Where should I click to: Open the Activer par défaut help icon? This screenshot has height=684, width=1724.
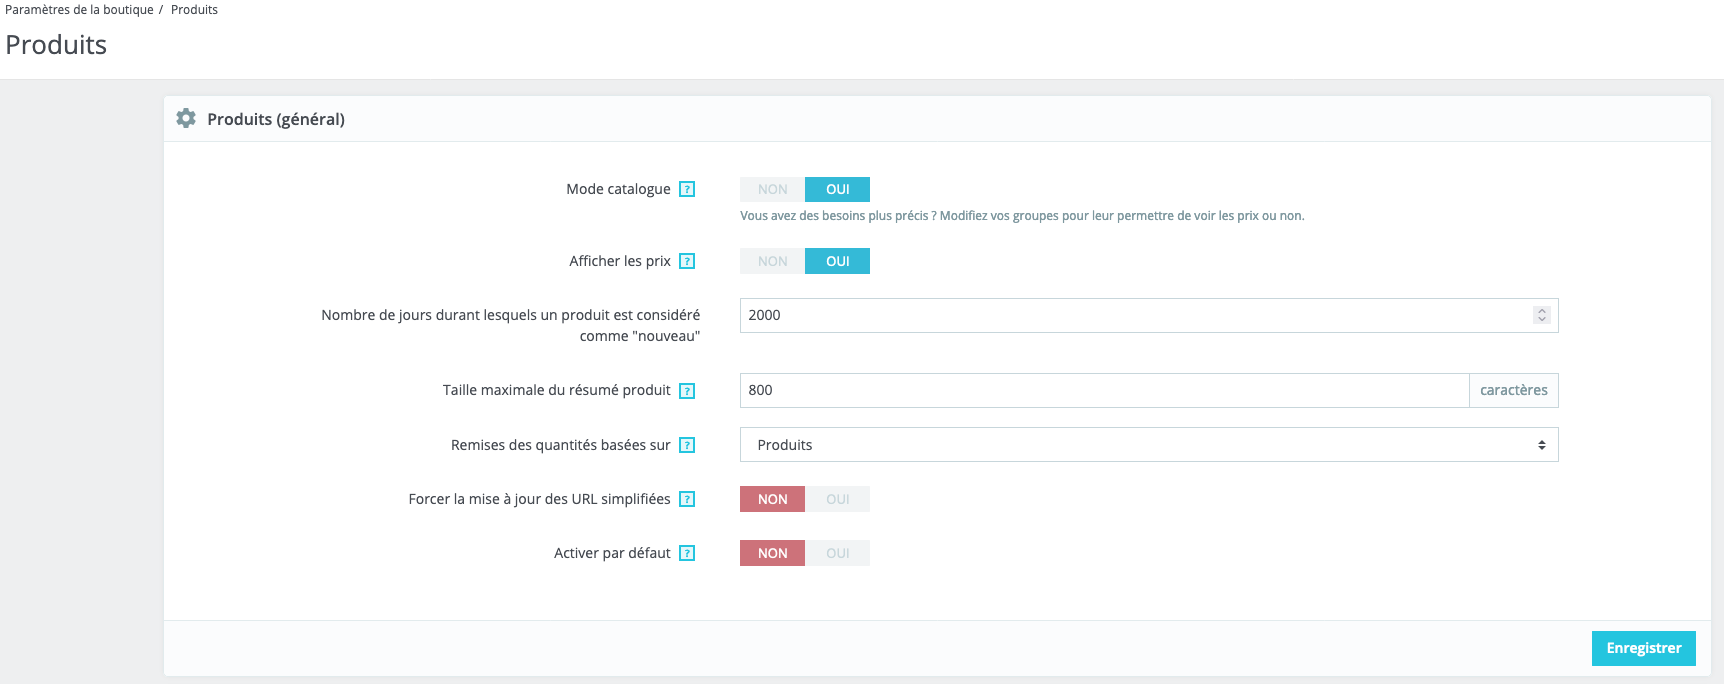(687, 553)
